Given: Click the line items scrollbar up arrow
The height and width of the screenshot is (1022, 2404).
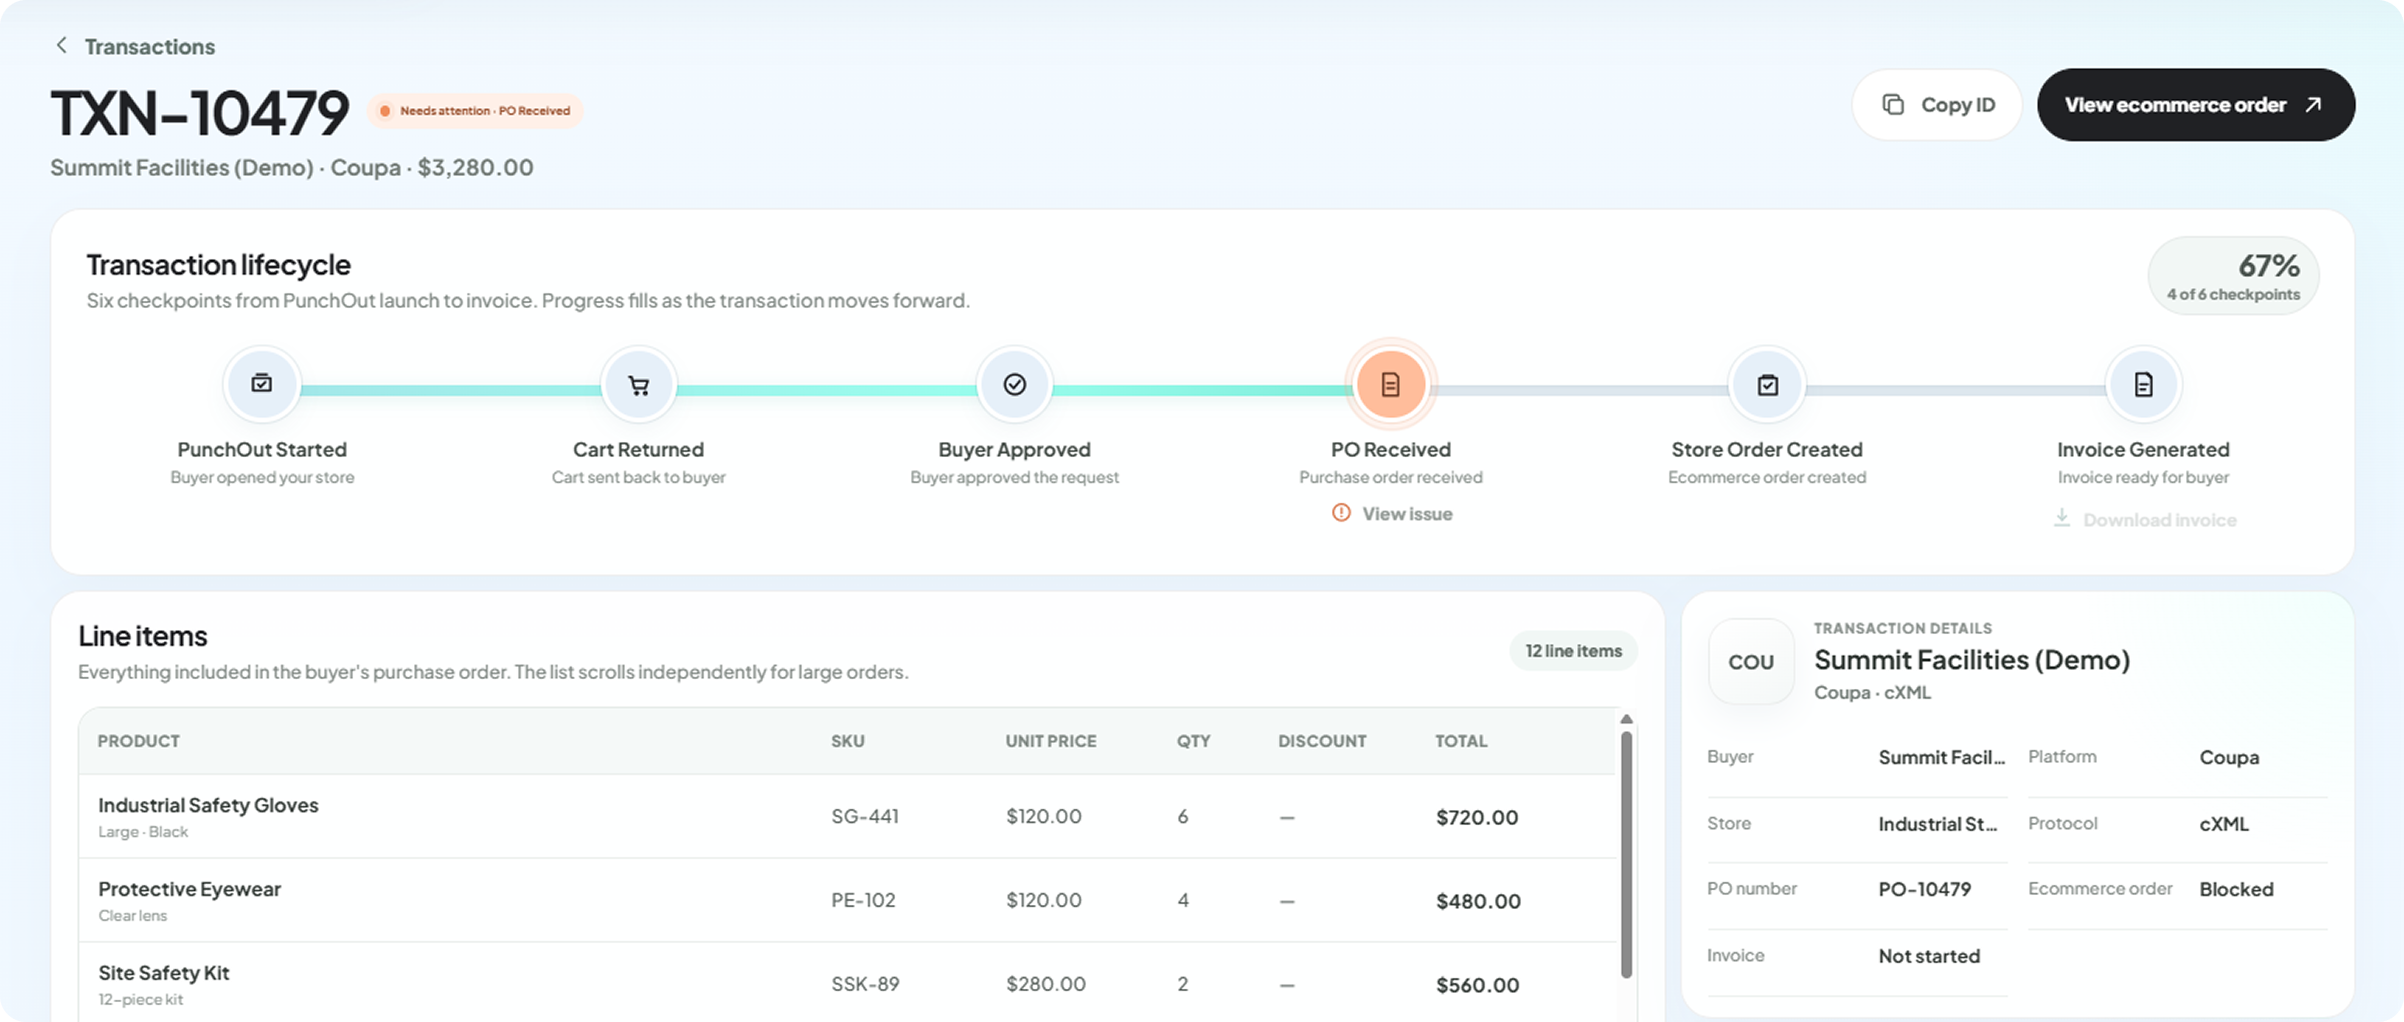Looking at the screenshot, I should [x=1626, y=720].
